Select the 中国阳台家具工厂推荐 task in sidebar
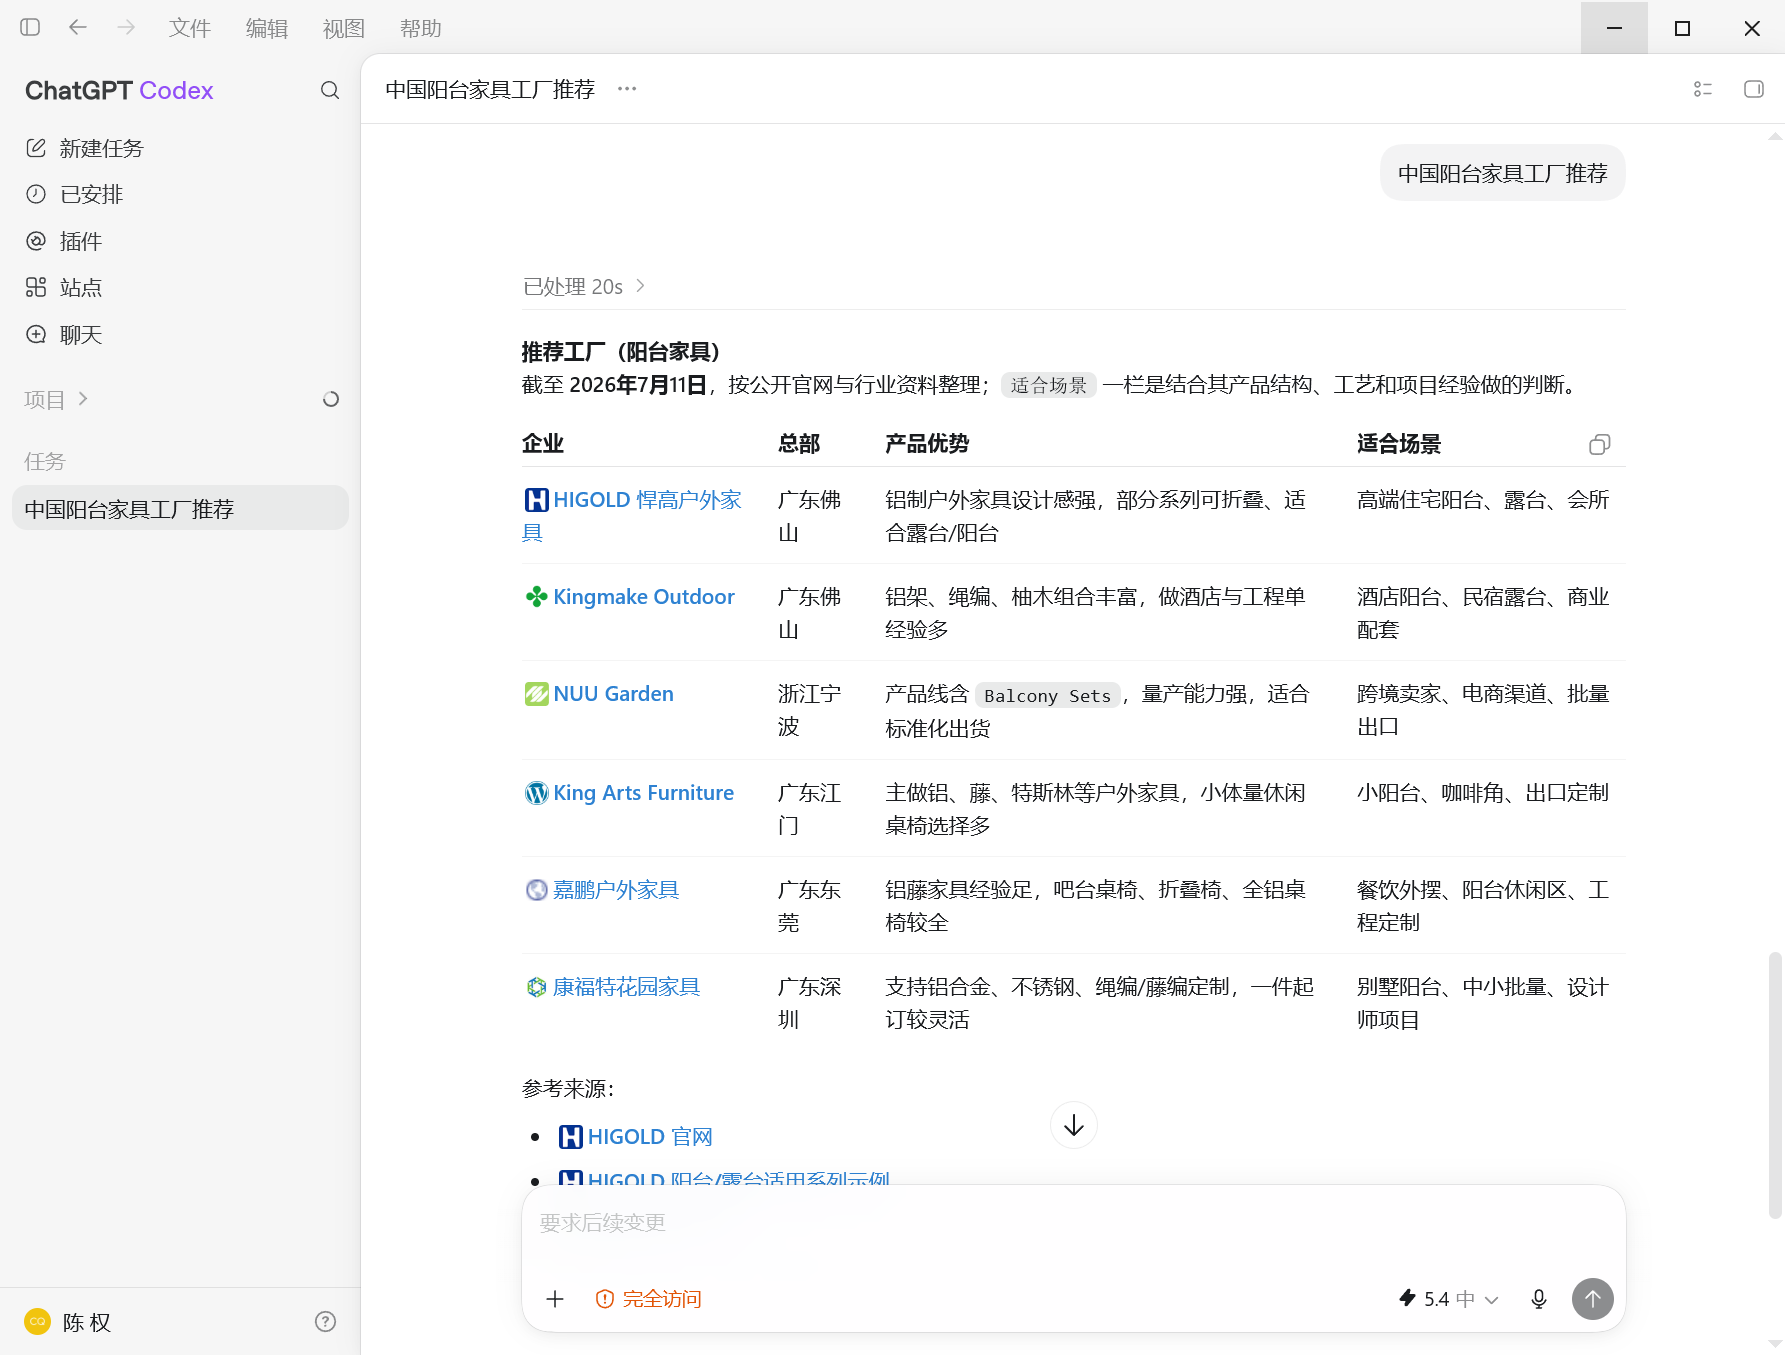Viewport: 1785px width, 1355px height. pos(180,509)
